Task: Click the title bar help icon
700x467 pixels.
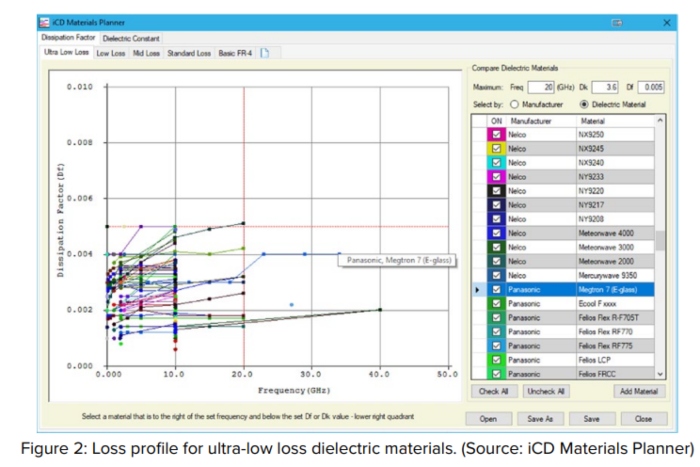Action: tap(617, 23)
